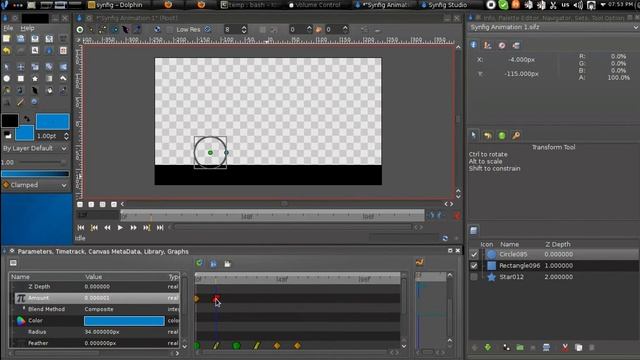Screen dimensions: 640x360
Task: Select the Gradient tool in toolbox
Action: [x=49, y=78]
